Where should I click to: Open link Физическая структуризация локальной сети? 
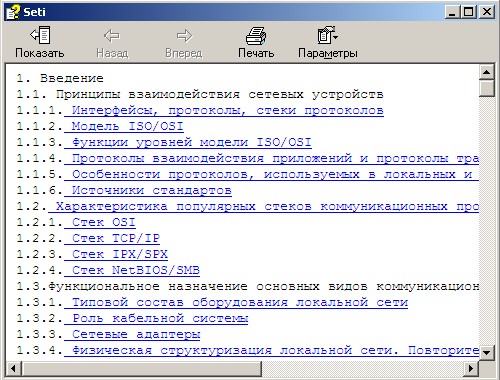tap(271, 350)
